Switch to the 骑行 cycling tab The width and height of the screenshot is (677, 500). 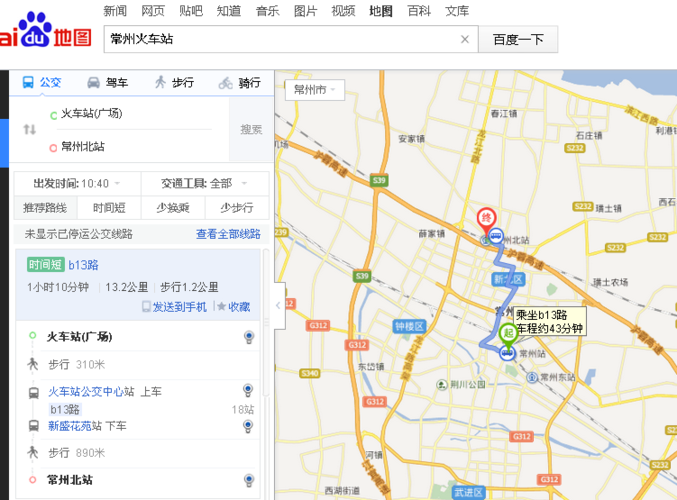pyautogui.click(x=240, y=82)
